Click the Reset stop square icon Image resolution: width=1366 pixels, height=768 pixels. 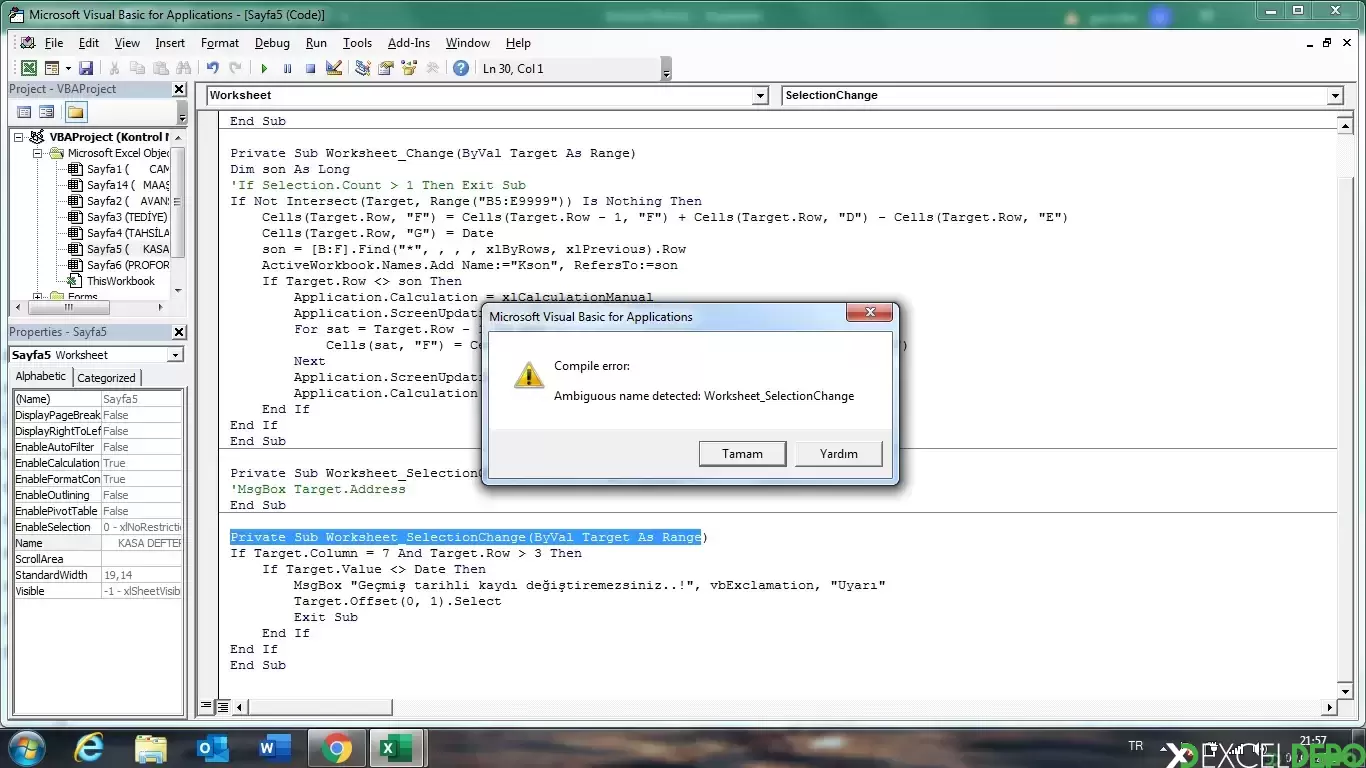(x=310, y=68)
